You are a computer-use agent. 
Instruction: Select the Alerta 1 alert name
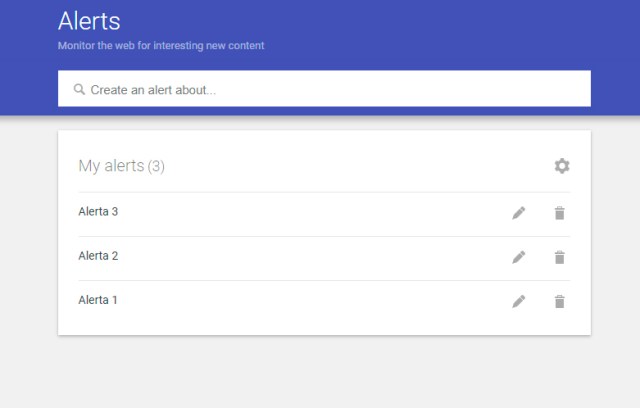coord(98,300)
